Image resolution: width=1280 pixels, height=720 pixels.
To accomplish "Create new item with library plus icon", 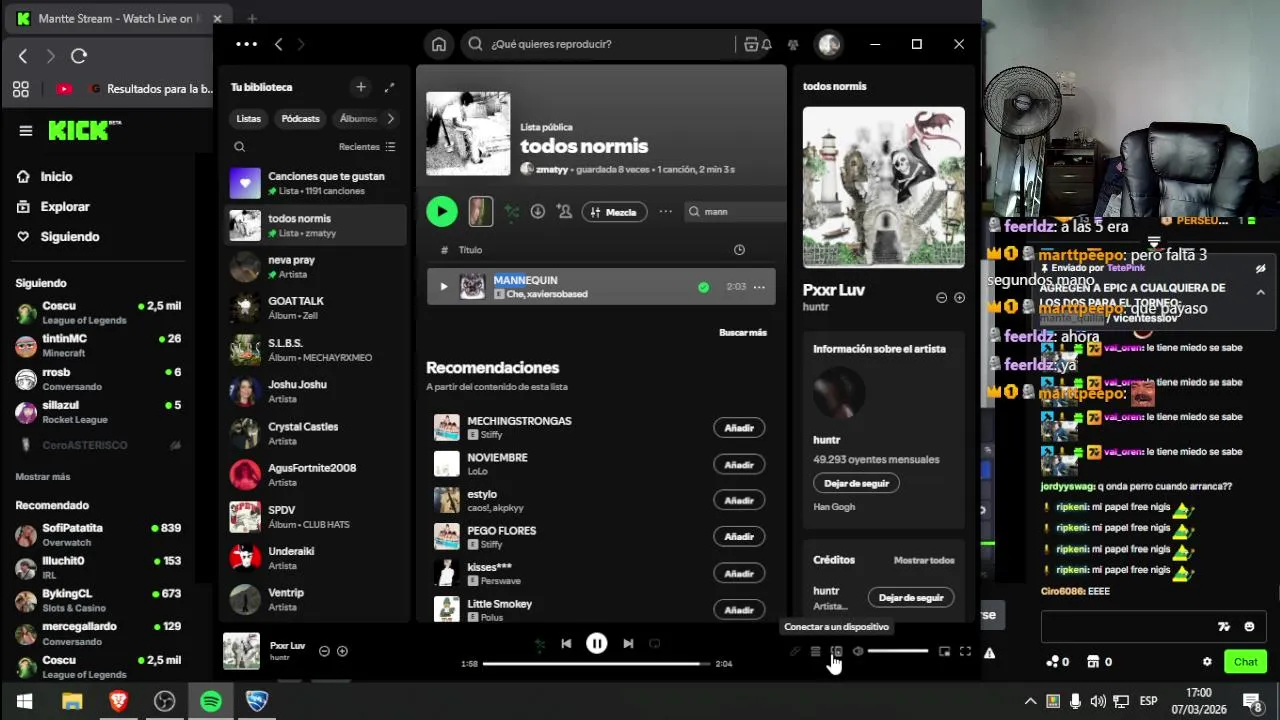I will click(x=361, y=87).
